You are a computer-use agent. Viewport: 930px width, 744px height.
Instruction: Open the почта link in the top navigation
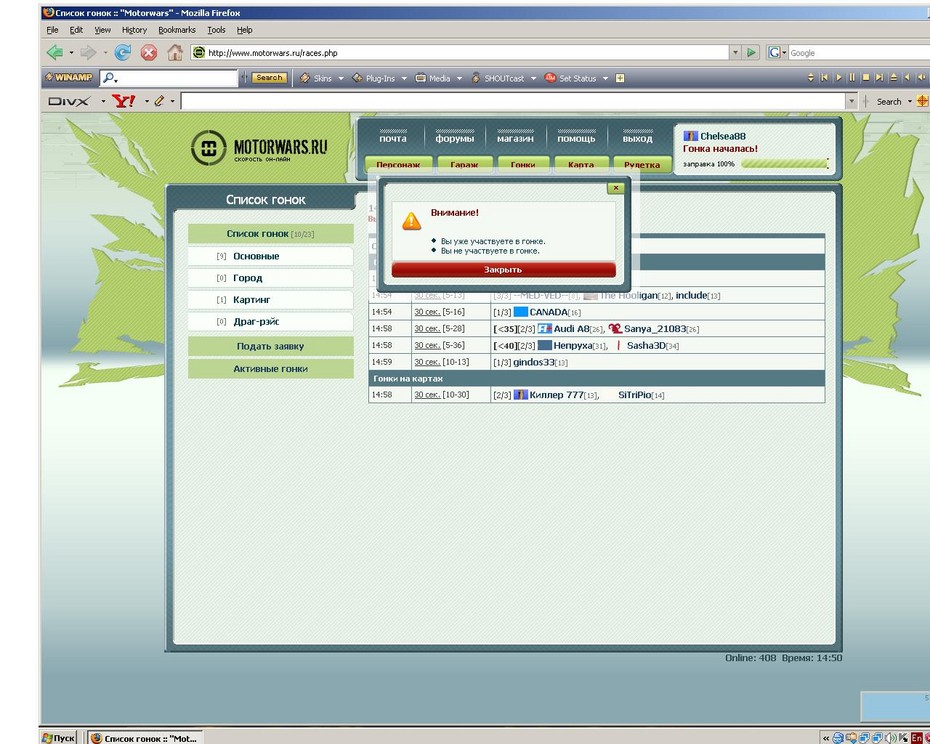coord(393,138)
